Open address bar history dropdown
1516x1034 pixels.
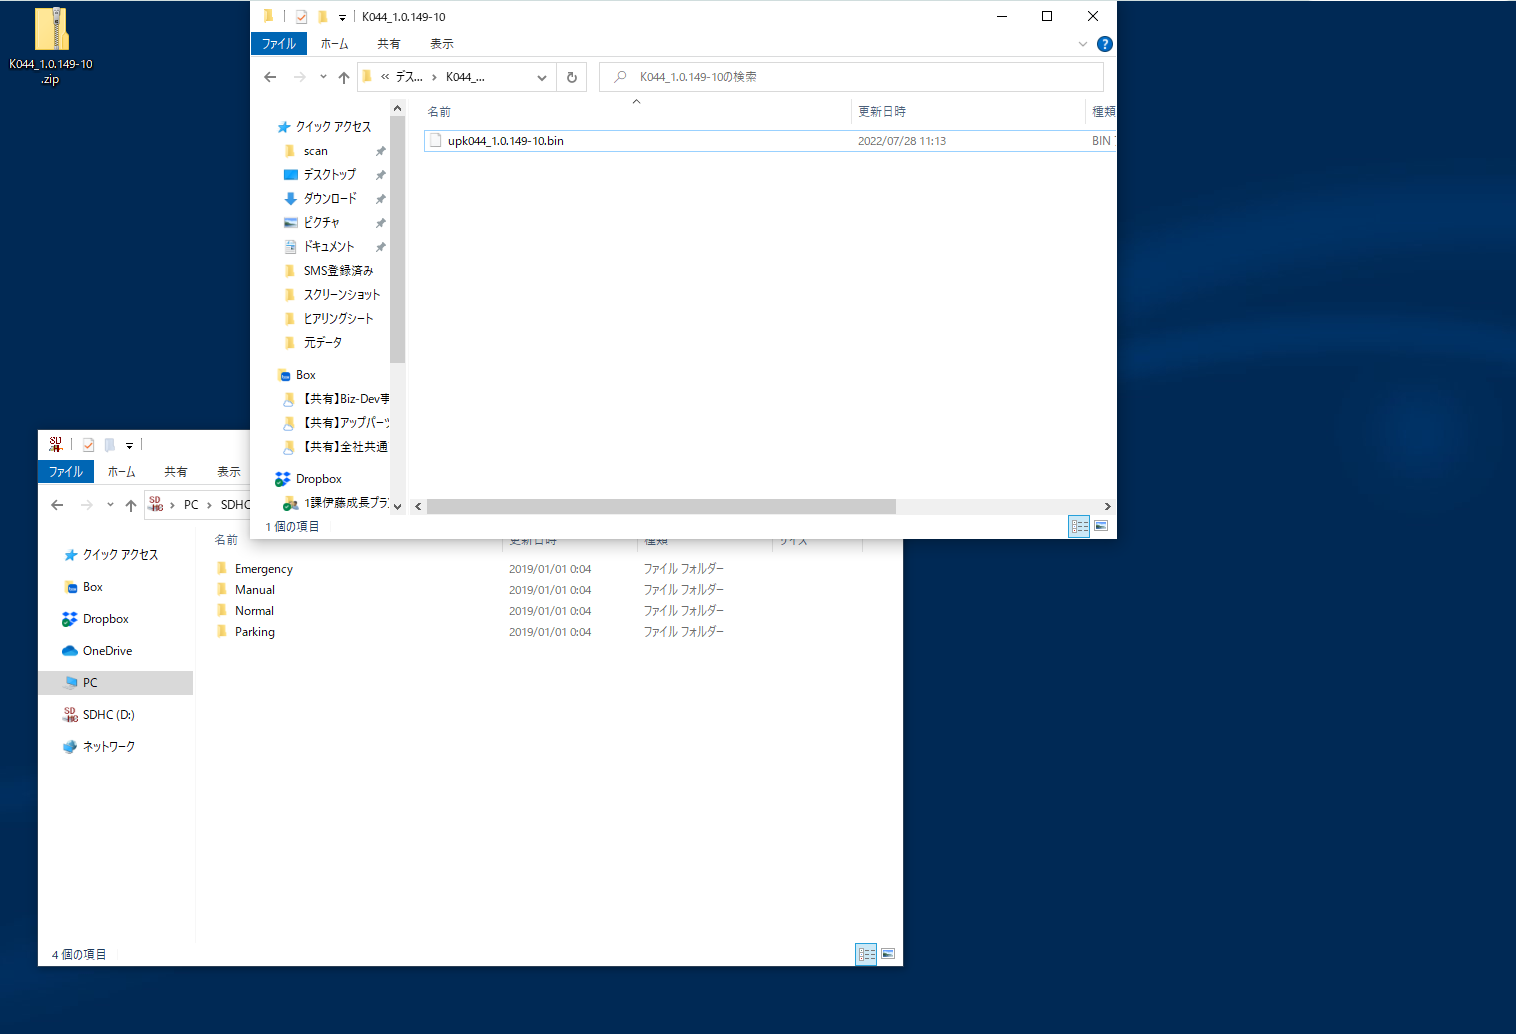tap(542, 77)
